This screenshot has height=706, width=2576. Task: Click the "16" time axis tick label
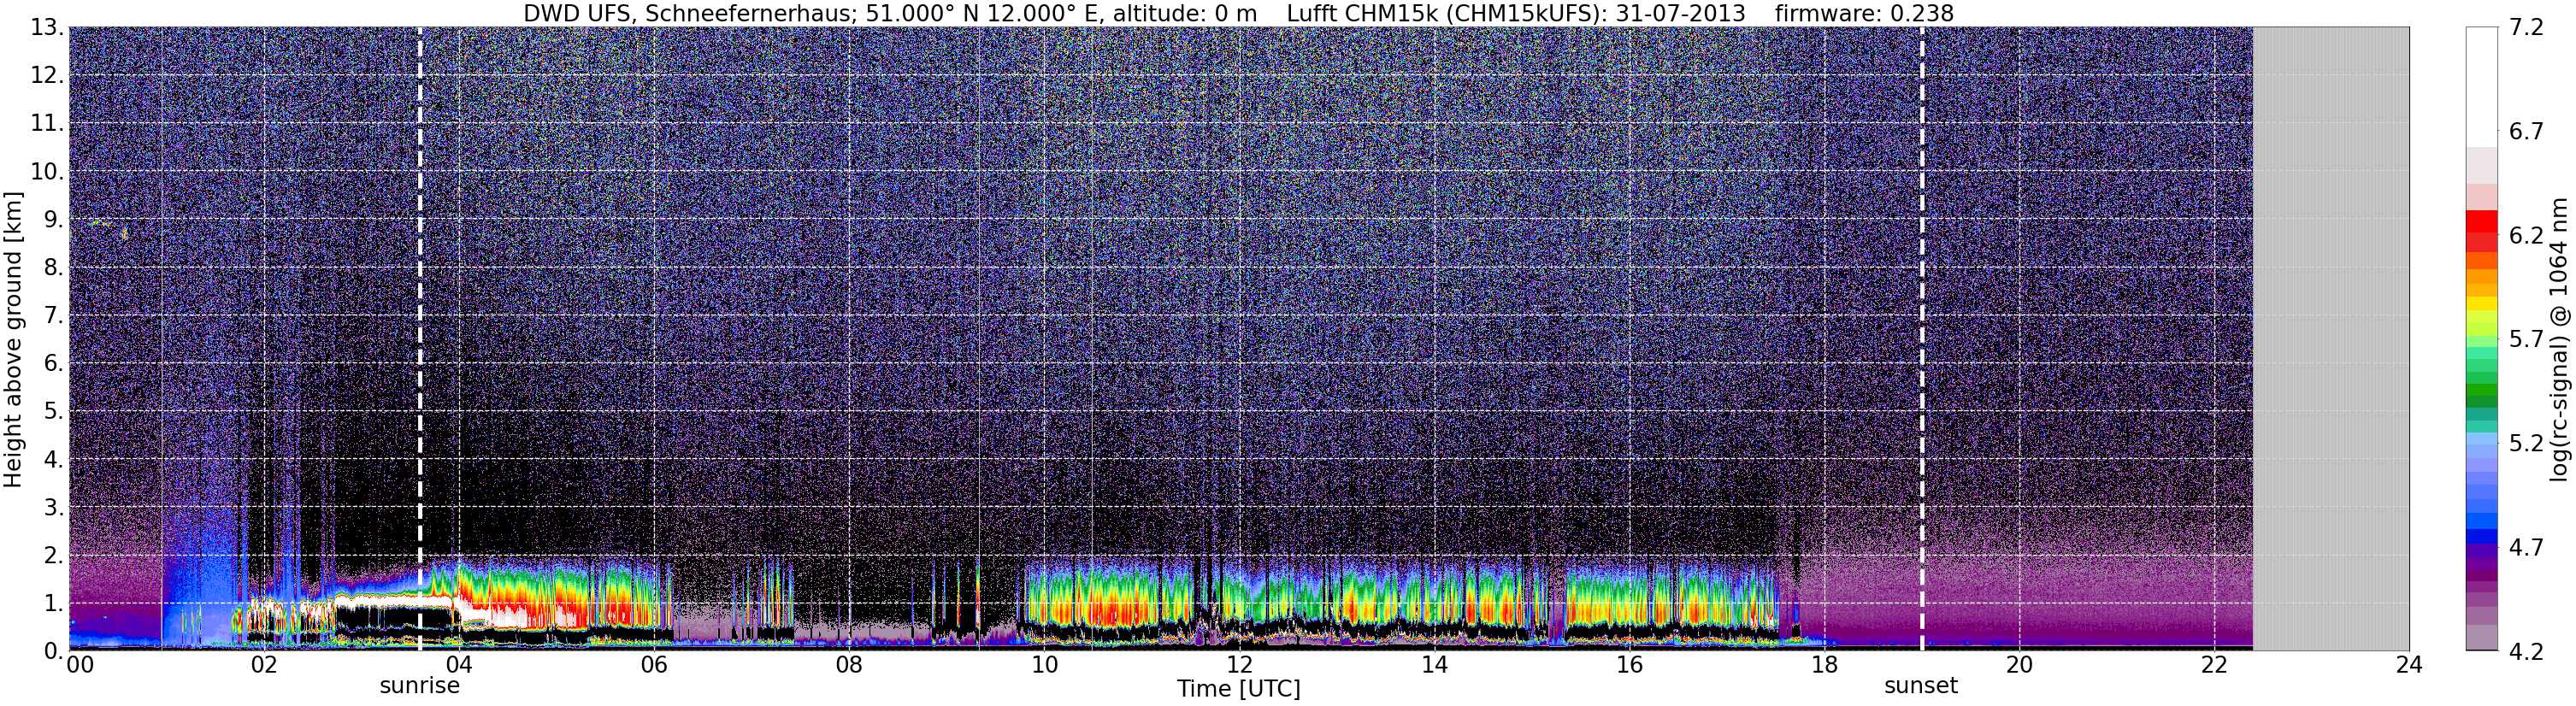(1629, 665)
